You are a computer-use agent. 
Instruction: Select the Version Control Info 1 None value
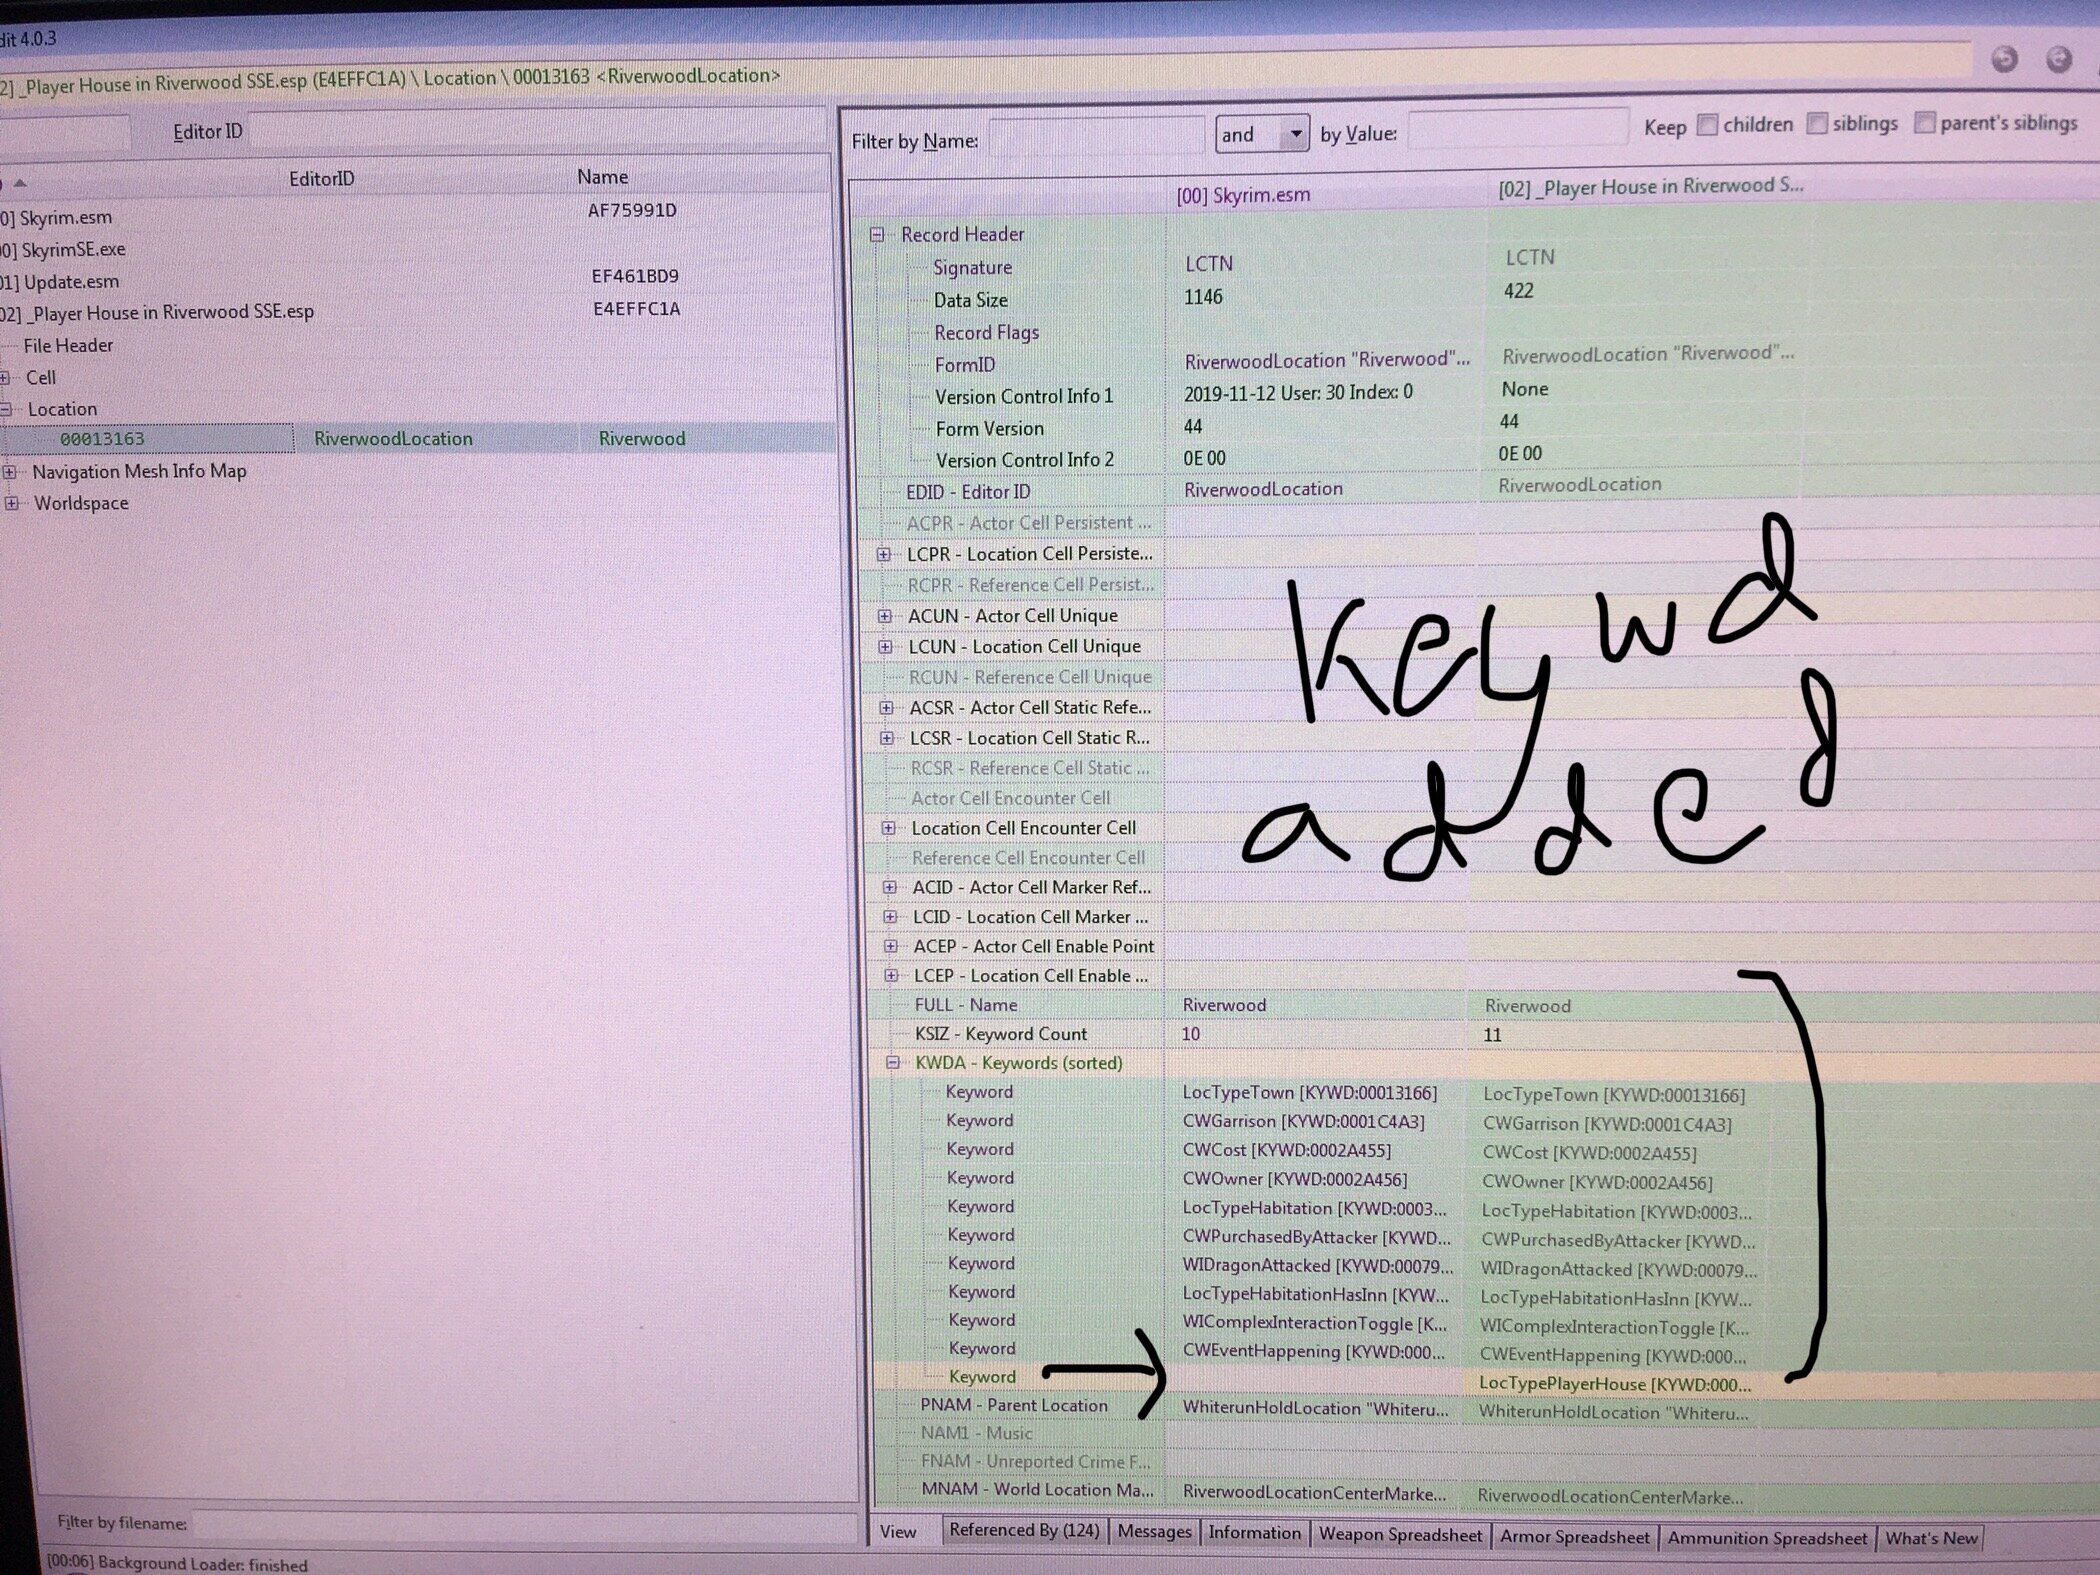pyautogui.click(x=1525, y=389)
